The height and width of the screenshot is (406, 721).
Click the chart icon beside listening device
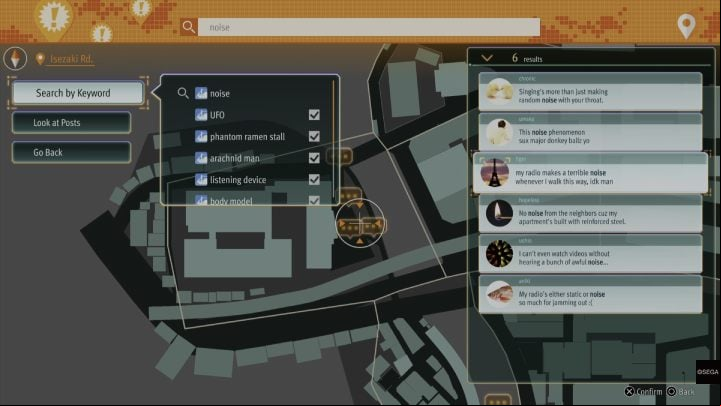[x=201, y=179]
